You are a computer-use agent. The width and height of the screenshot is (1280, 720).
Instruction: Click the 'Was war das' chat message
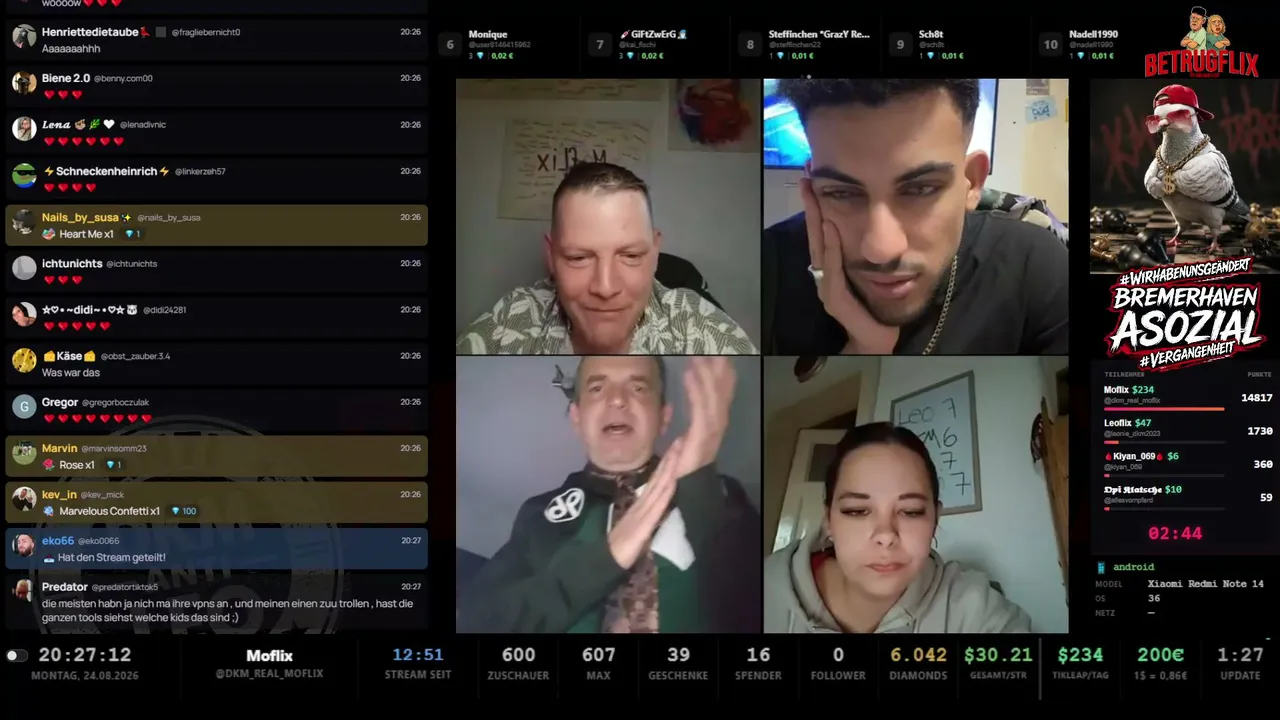[x=71, y=373]
